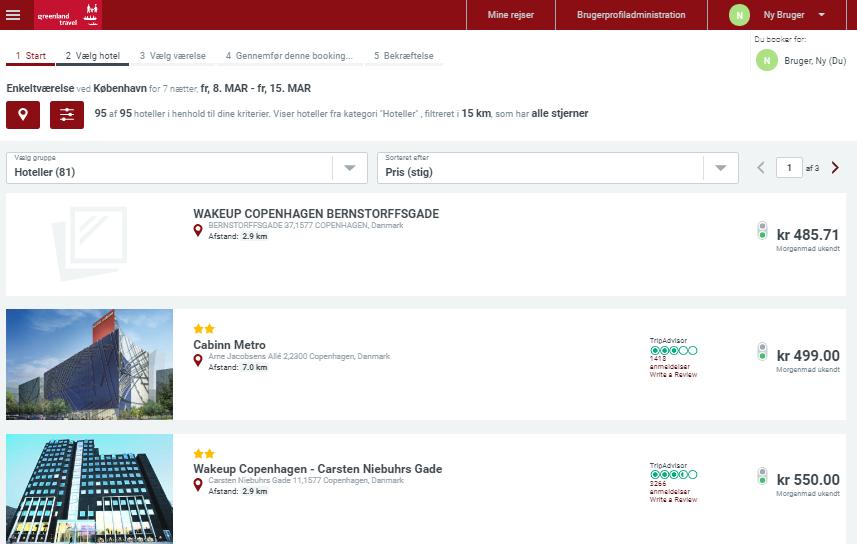The height and width of the screenshot is (544, 857).
Task: Go to previous results page arrow
Action: (761, 168)
